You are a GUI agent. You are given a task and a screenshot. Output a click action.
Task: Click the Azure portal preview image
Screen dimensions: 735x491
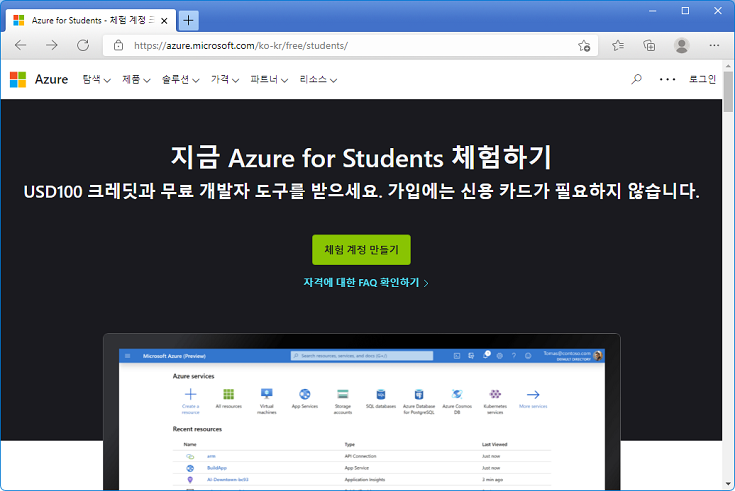(x=361, y=412)
